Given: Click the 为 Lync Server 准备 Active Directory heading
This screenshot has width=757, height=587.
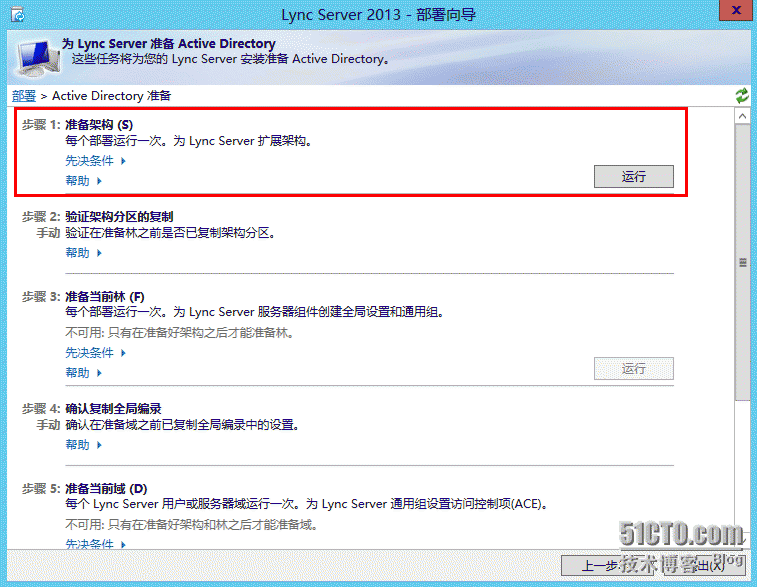Looking at the screenshot, I should tap(168, 43).
